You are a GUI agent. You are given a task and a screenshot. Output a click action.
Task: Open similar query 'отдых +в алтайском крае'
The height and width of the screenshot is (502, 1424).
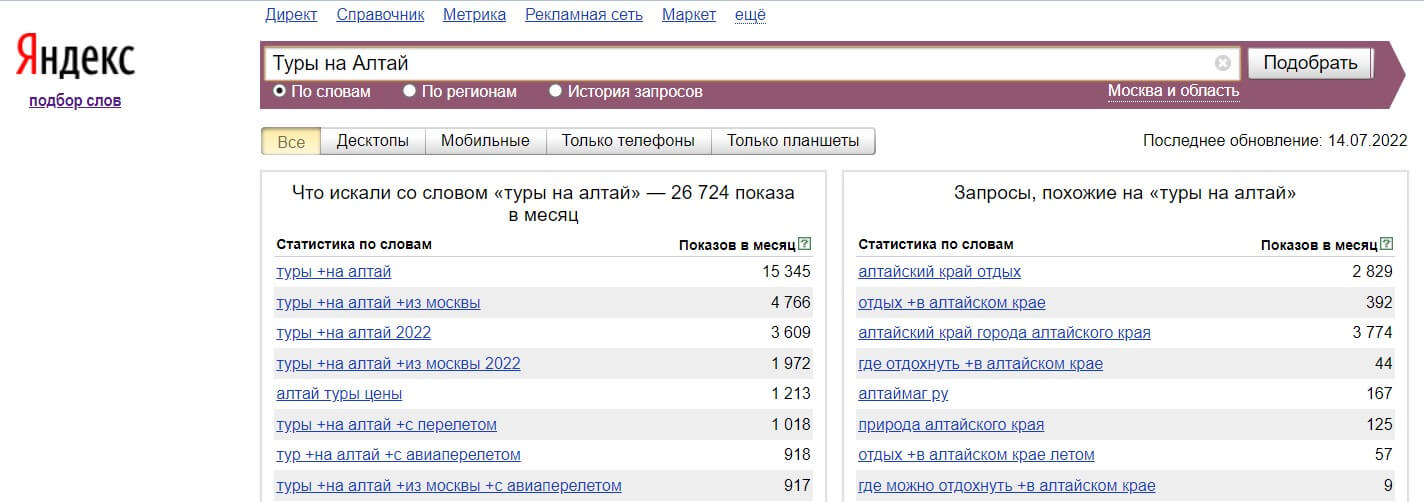[x=952, y=302]
